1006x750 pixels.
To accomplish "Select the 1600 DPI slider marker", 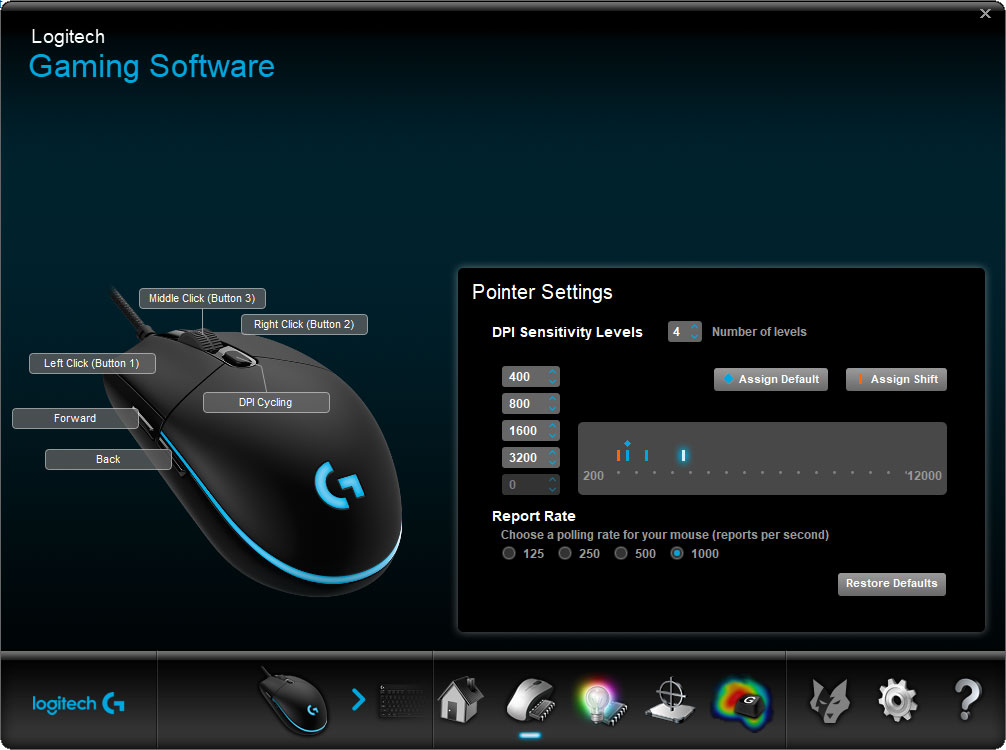I will click(x=646, y=456).
